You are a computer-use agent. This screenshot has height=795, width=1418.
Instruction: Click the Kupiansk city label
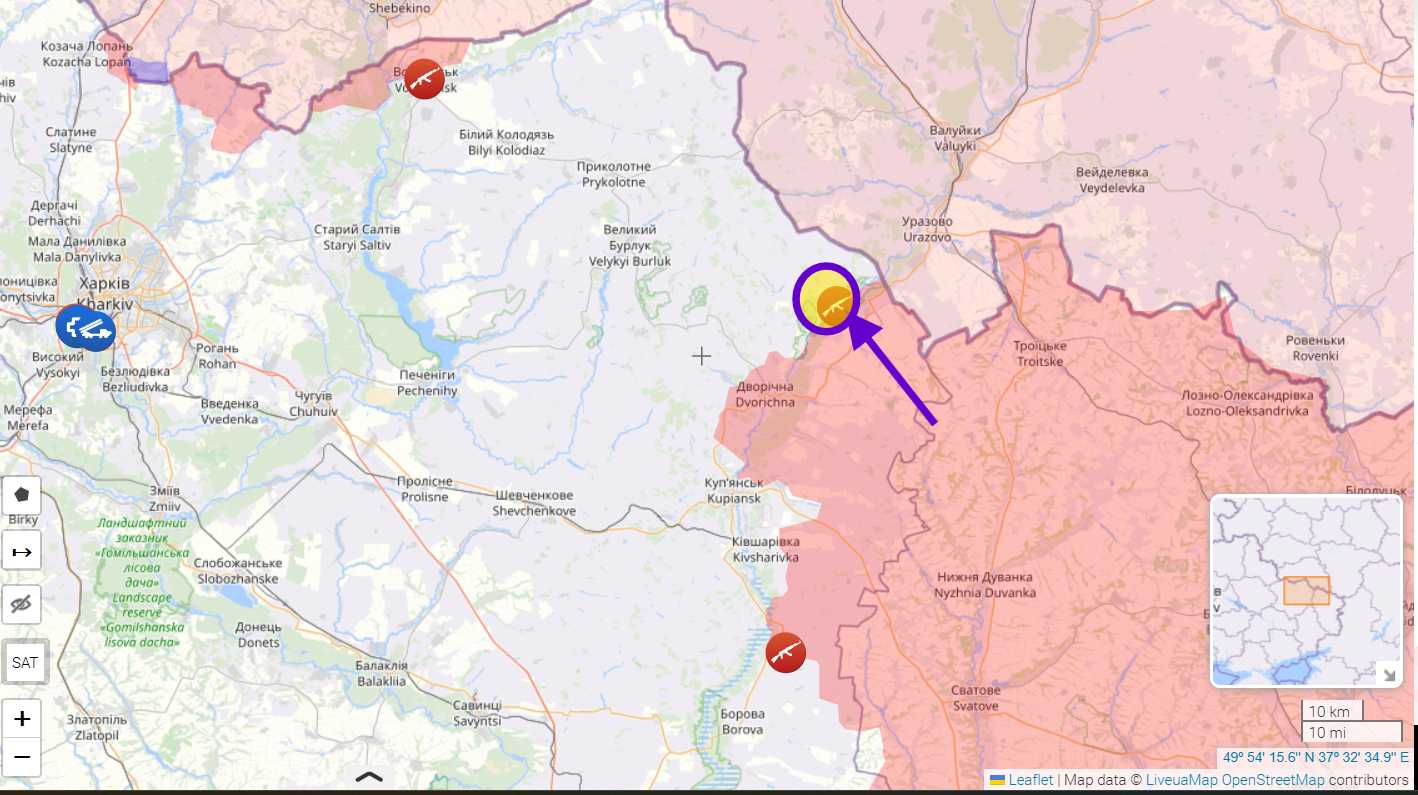pyautogui.click(x=733, y=490)
